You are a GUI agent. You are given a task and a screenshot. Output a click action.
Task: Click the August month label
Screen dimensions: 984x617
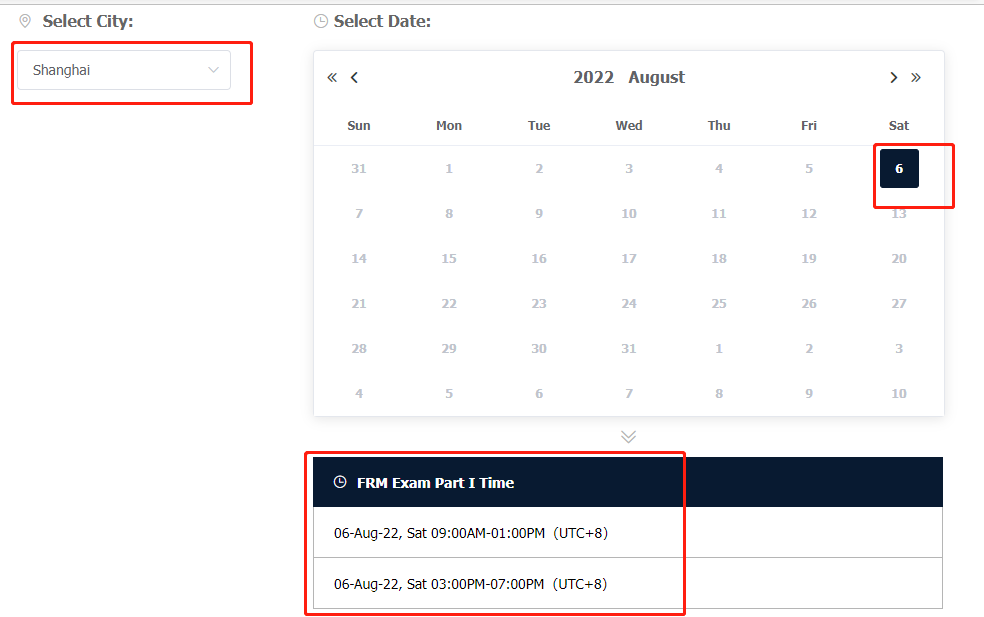(657, 78)
